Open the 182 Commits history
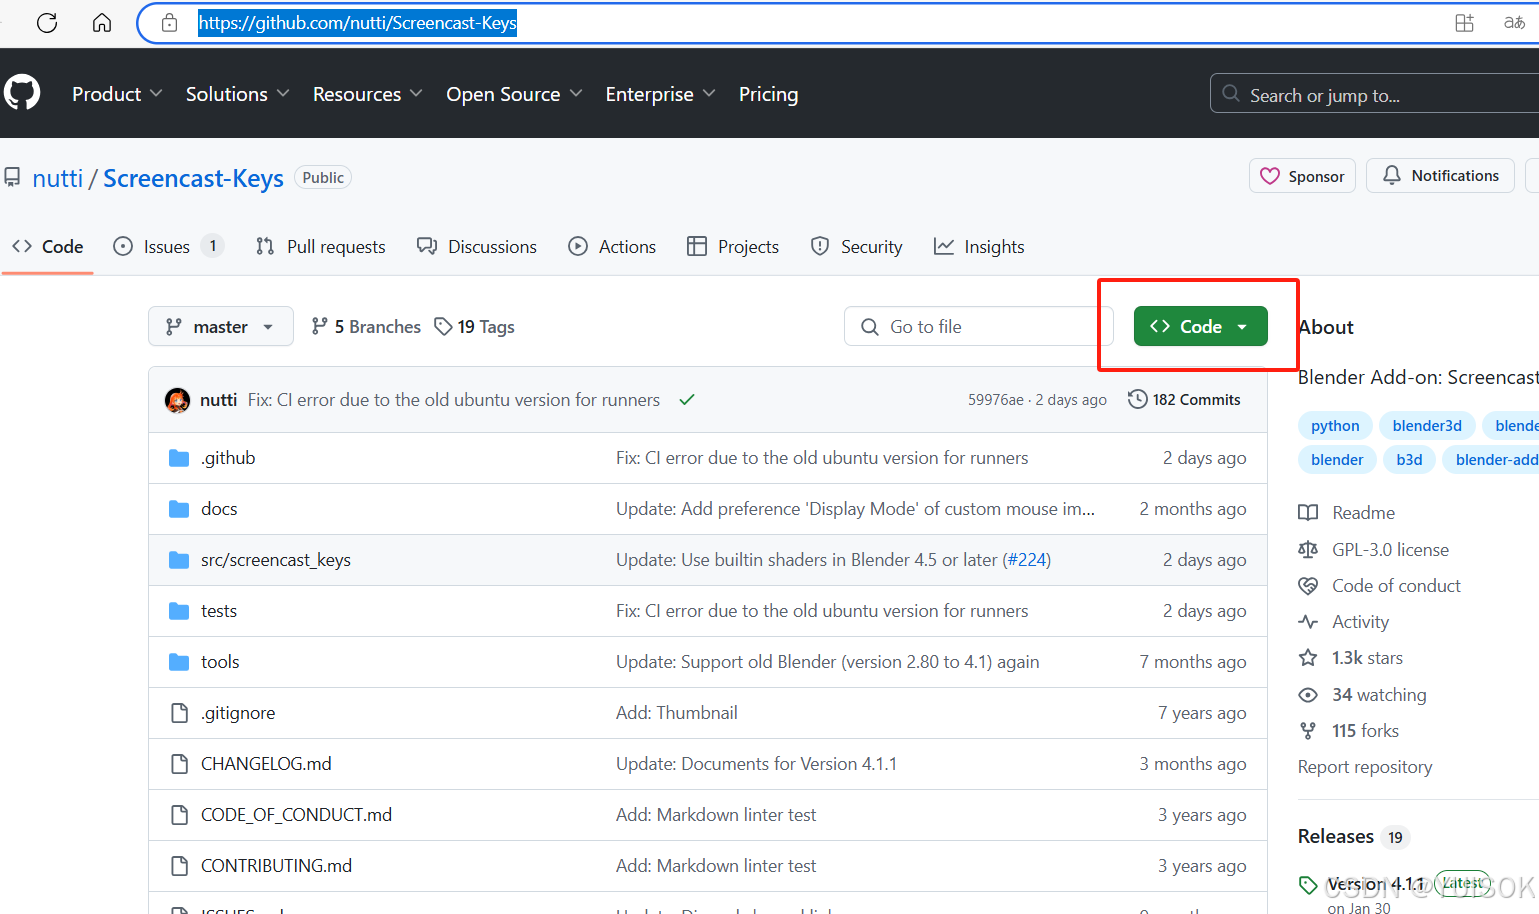This screenshot has height=914, width=1539. click(x=1185, y=400)
